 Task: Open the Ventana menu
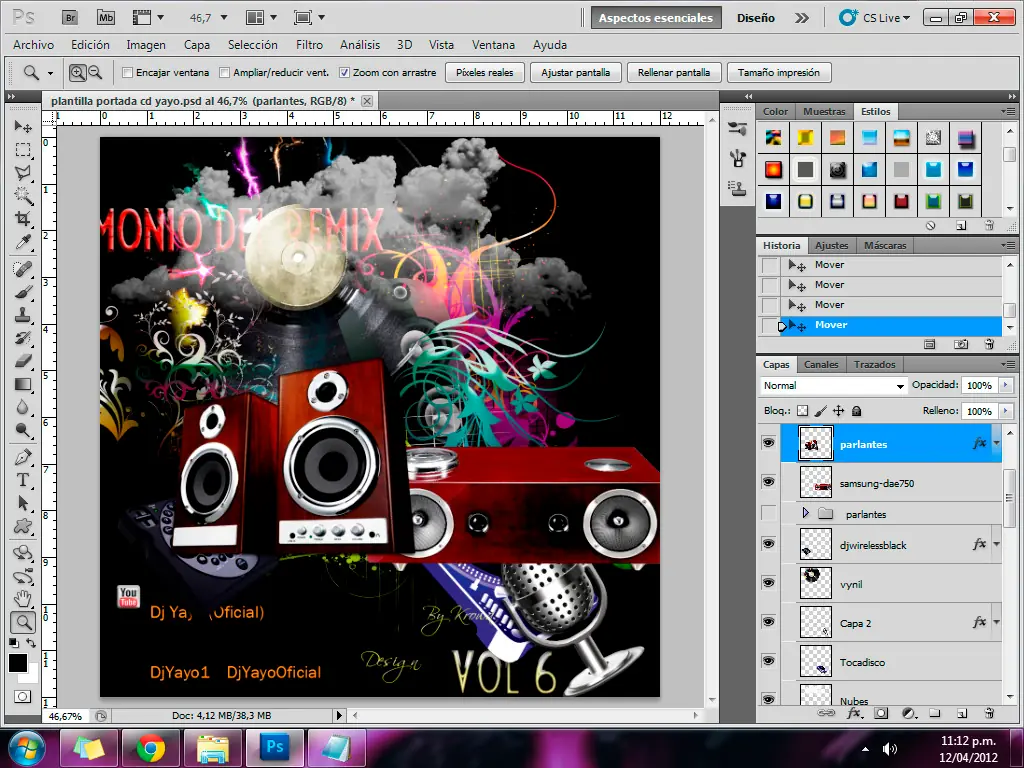pyautogui.click(x=493, y=44)
